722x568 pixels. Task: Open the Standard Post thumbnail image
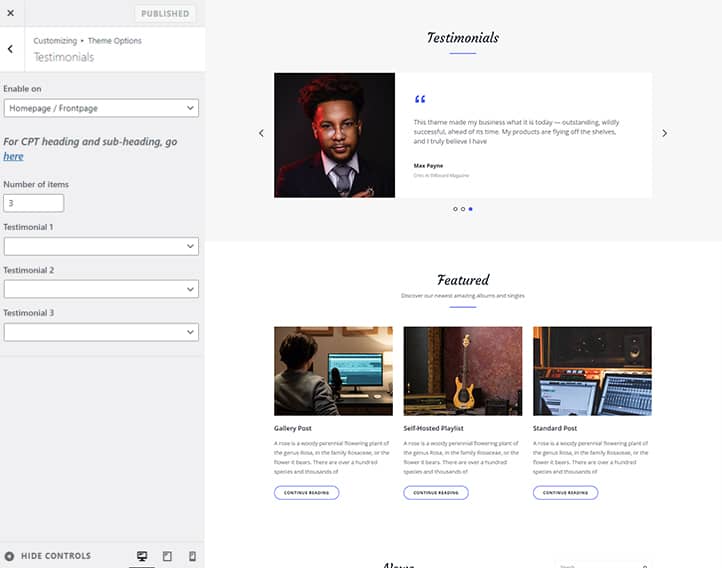(x=592, y=371)
